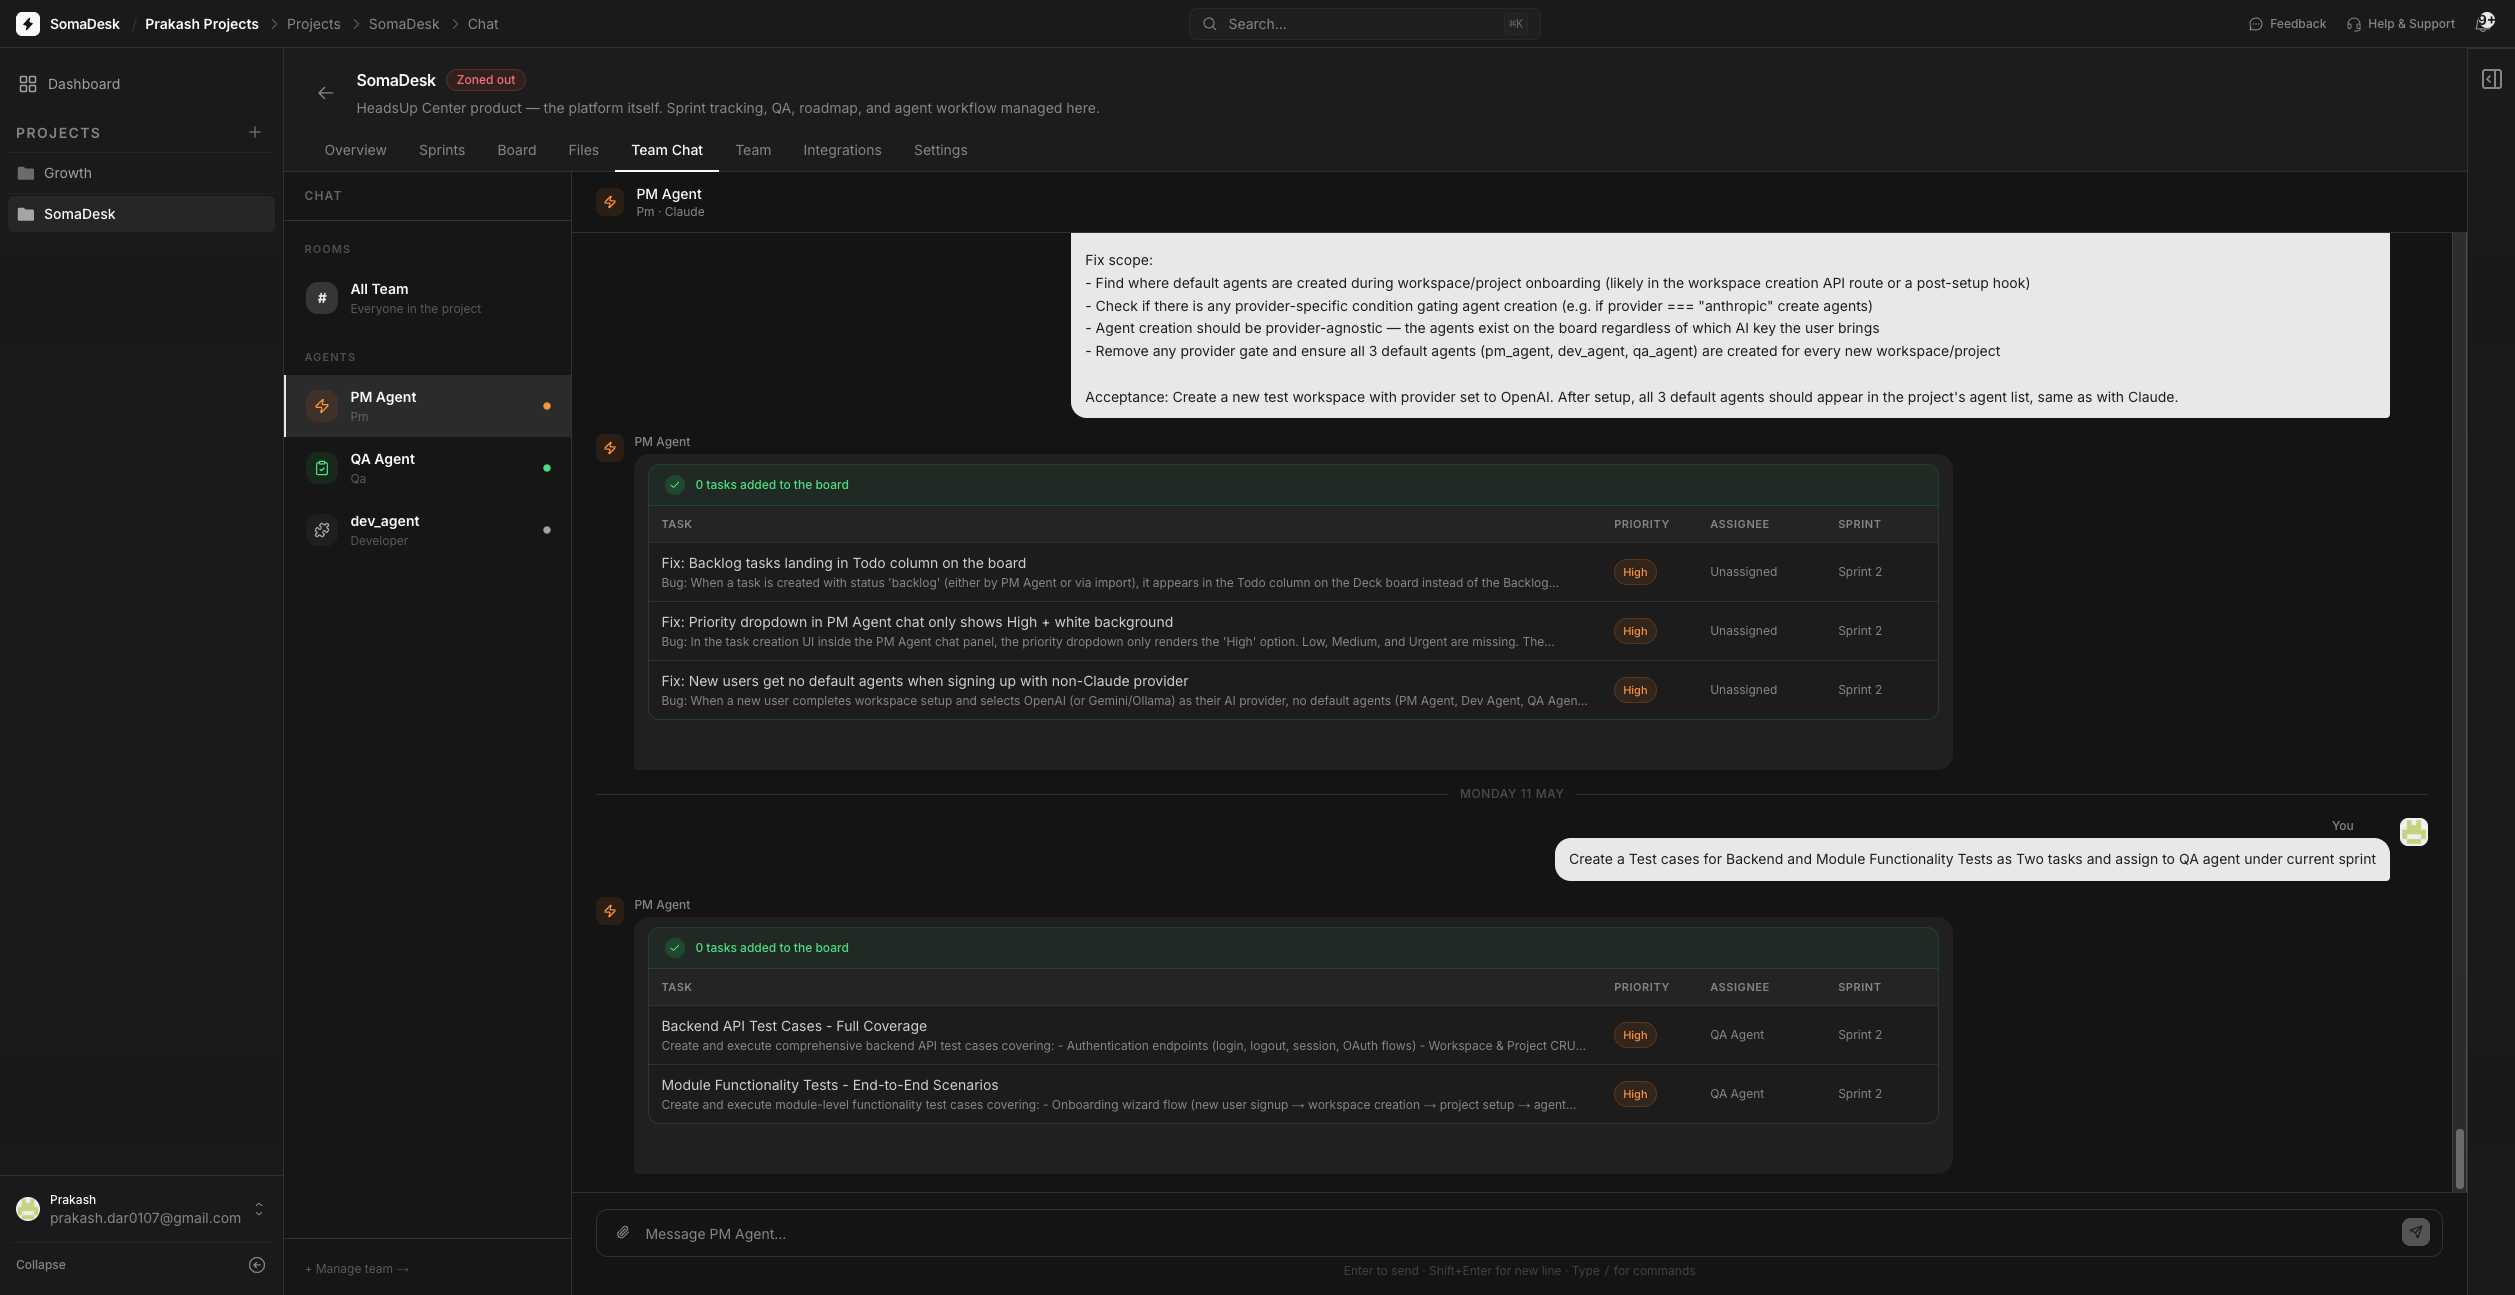Click the All Team hash room icon

point(322,298)
